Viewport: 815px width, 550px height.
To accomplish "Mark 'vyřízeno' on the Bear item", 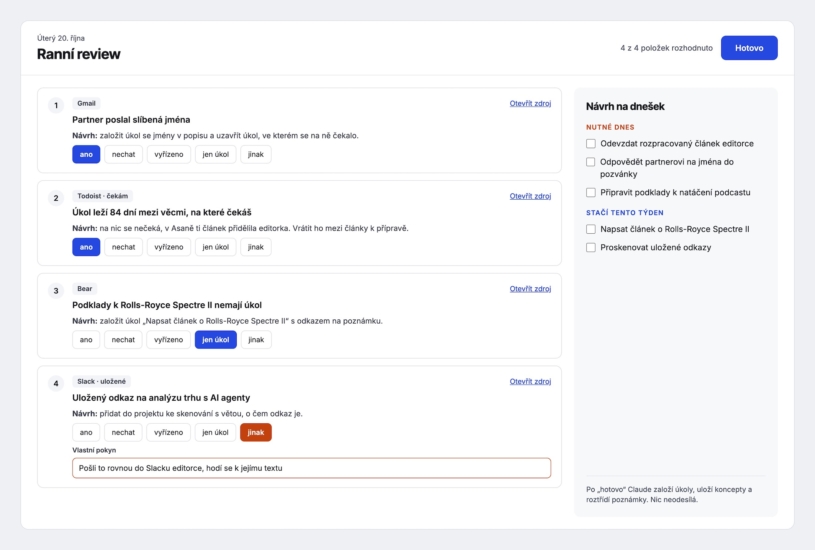I will 168,339.
